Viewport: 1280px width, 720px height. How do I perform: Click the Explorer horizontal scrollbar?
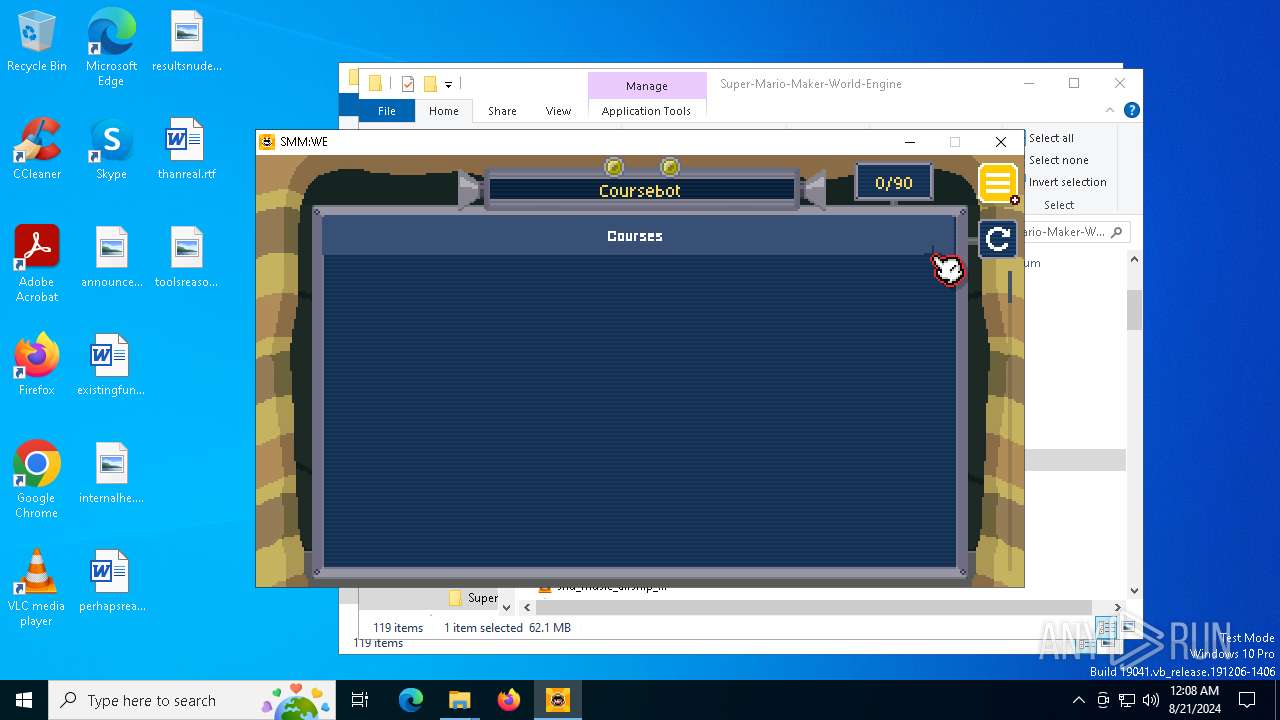tap(813, 607)
